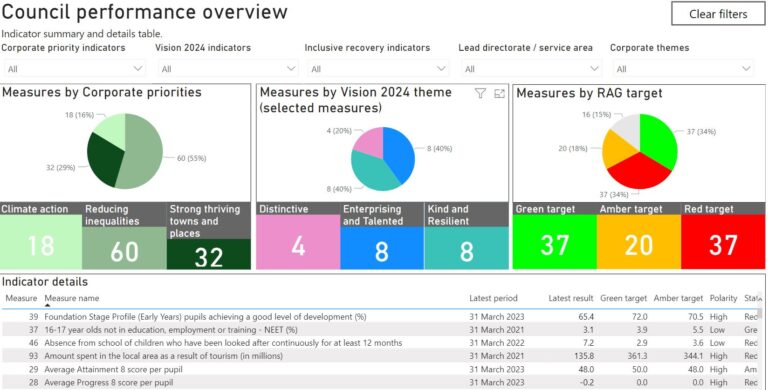Open the Corporate themes dropdown
The height and width of the screenshot is (390, 768).
click(683, 69)
